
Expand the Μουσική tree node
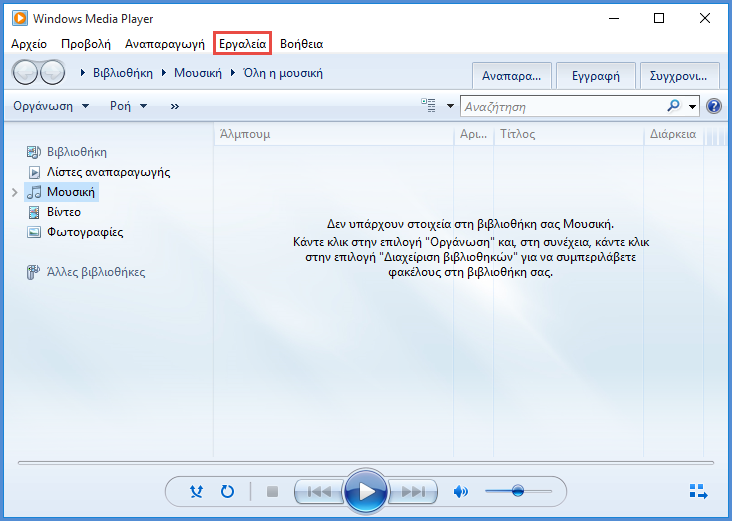click(x=14, y=192)
